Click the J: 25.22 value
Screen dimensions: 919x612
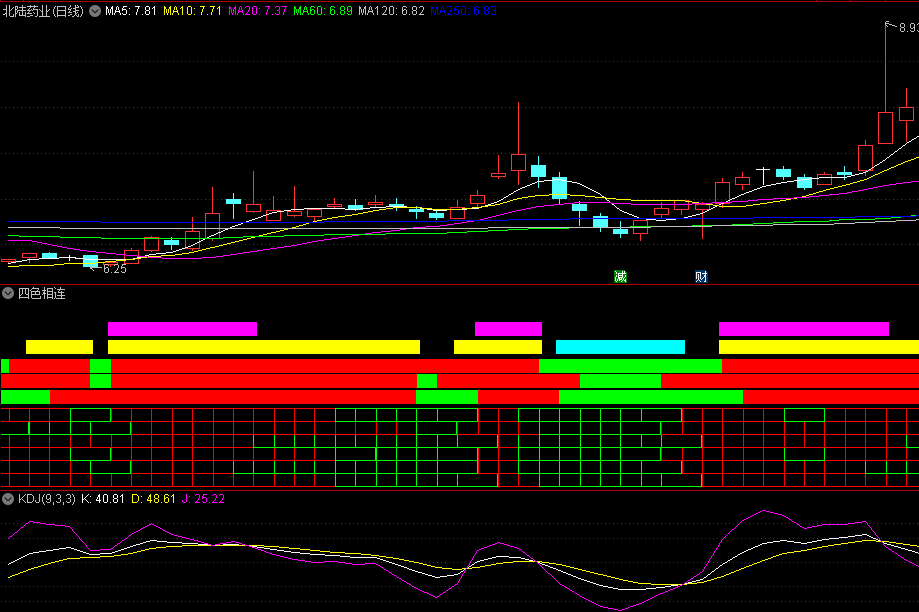(203, 499)
